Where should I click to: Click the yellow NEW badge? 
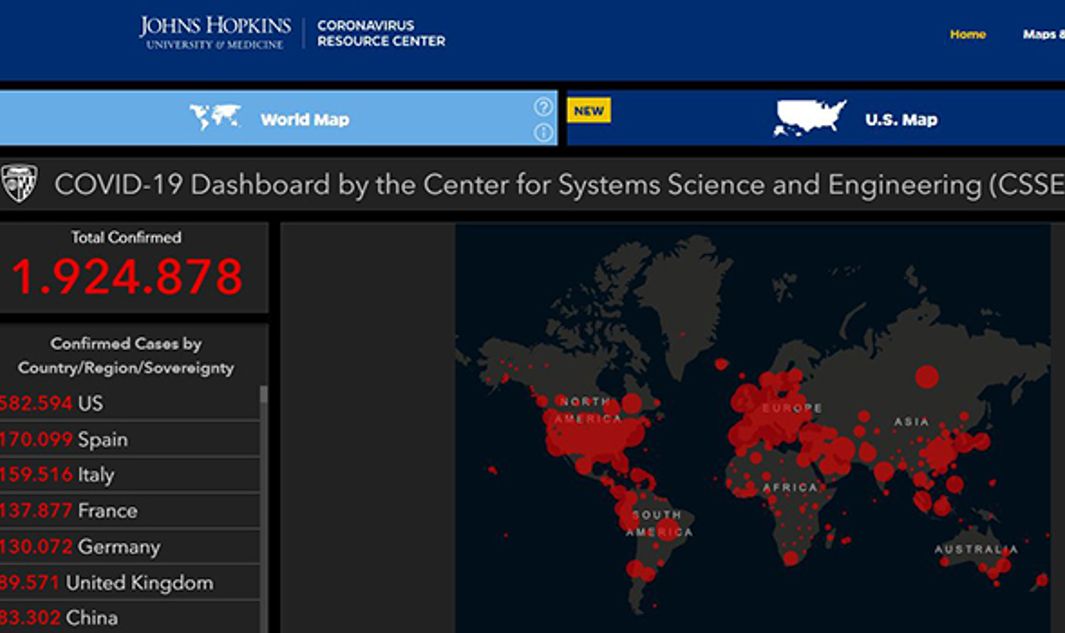[x=588, y=110]
